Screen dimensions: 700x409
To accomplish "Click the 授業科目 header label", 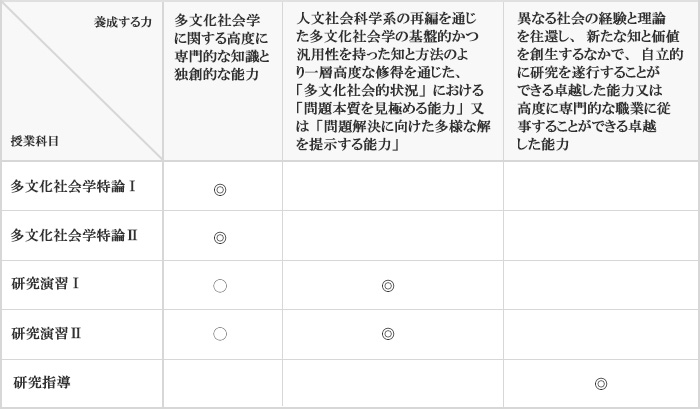I will (35, 142).
